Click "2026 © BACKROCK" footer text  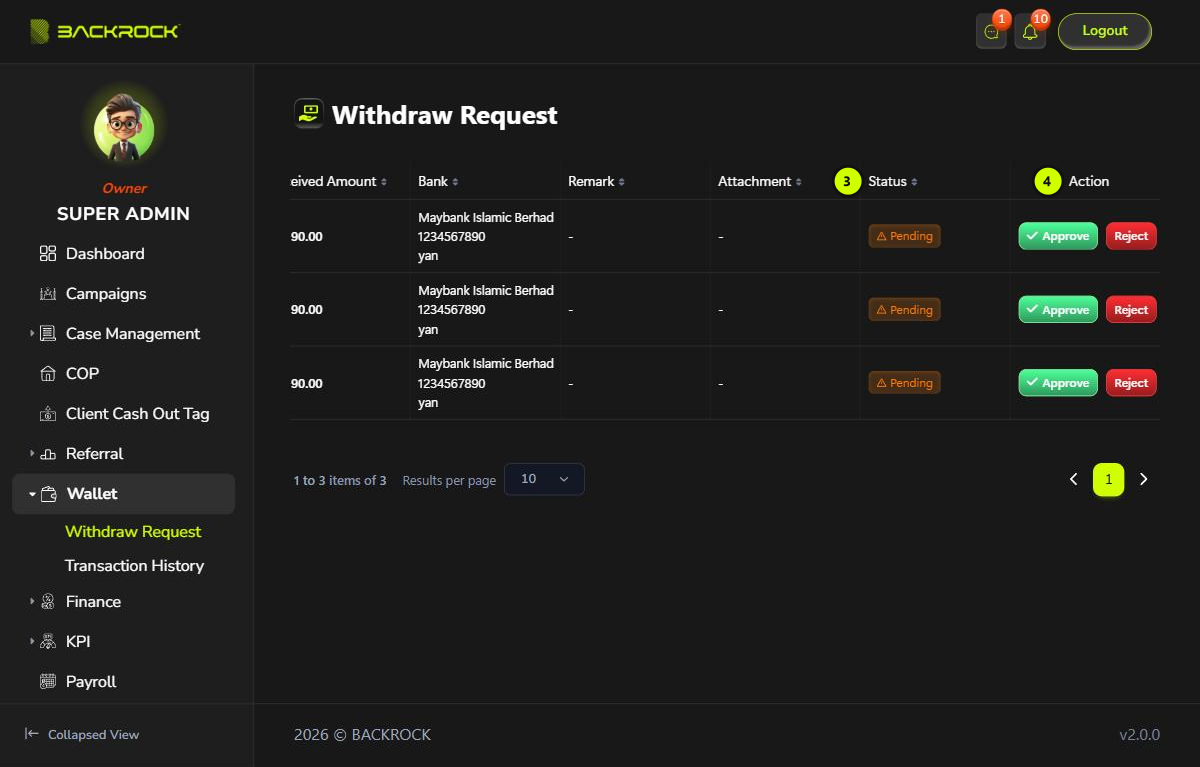[362, 734]
